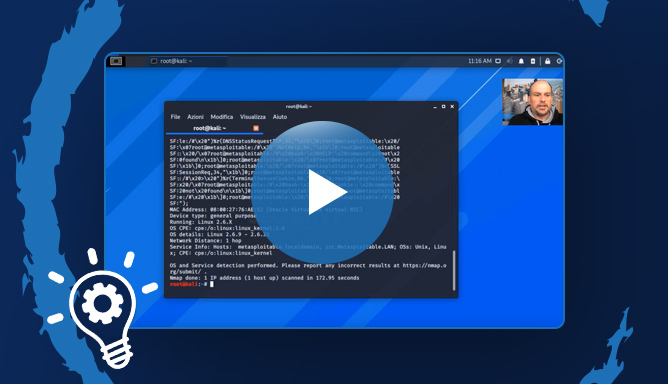
Task: Open the display settings tray icon
Action: point(498,61)
